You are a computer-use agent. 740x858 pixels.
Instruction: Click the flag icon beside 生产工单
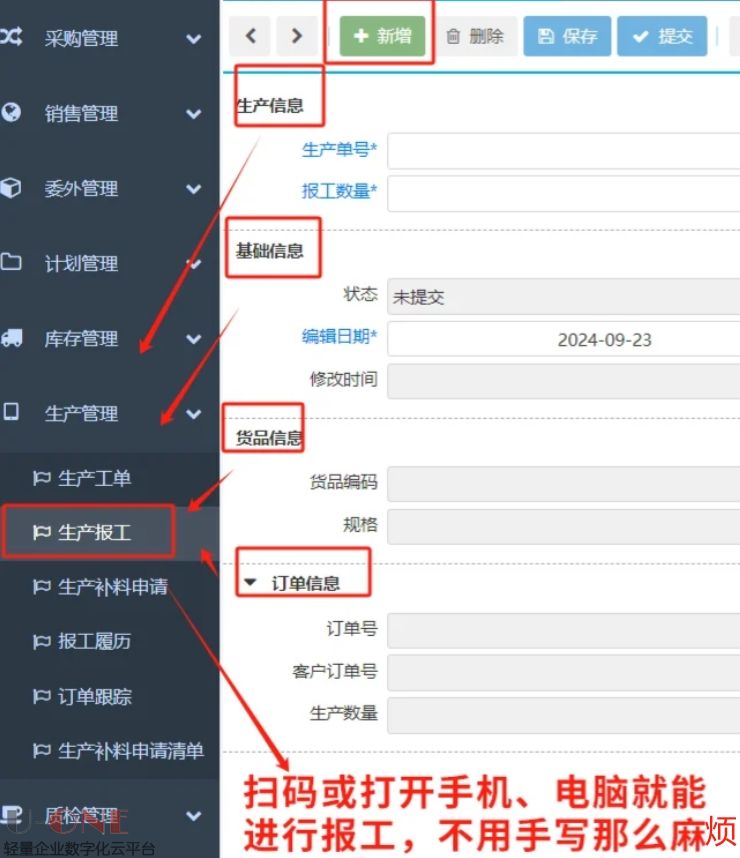(42, 478)
